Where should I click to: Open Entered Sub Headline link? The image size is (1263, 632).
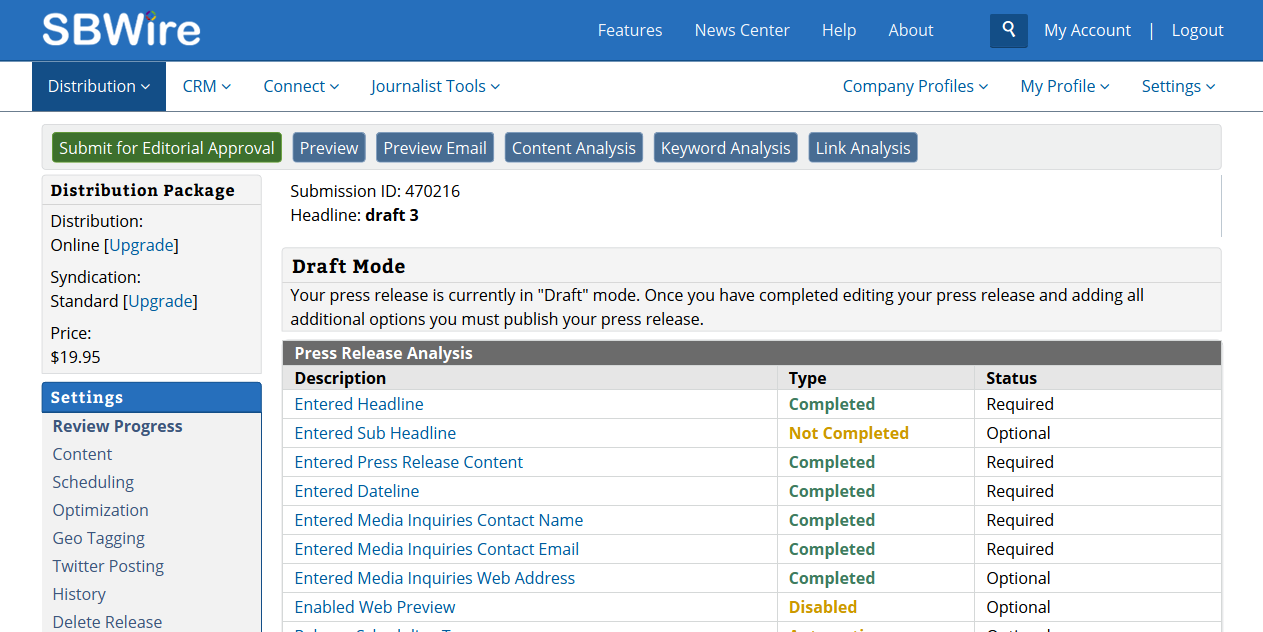(x=375, y=433)
